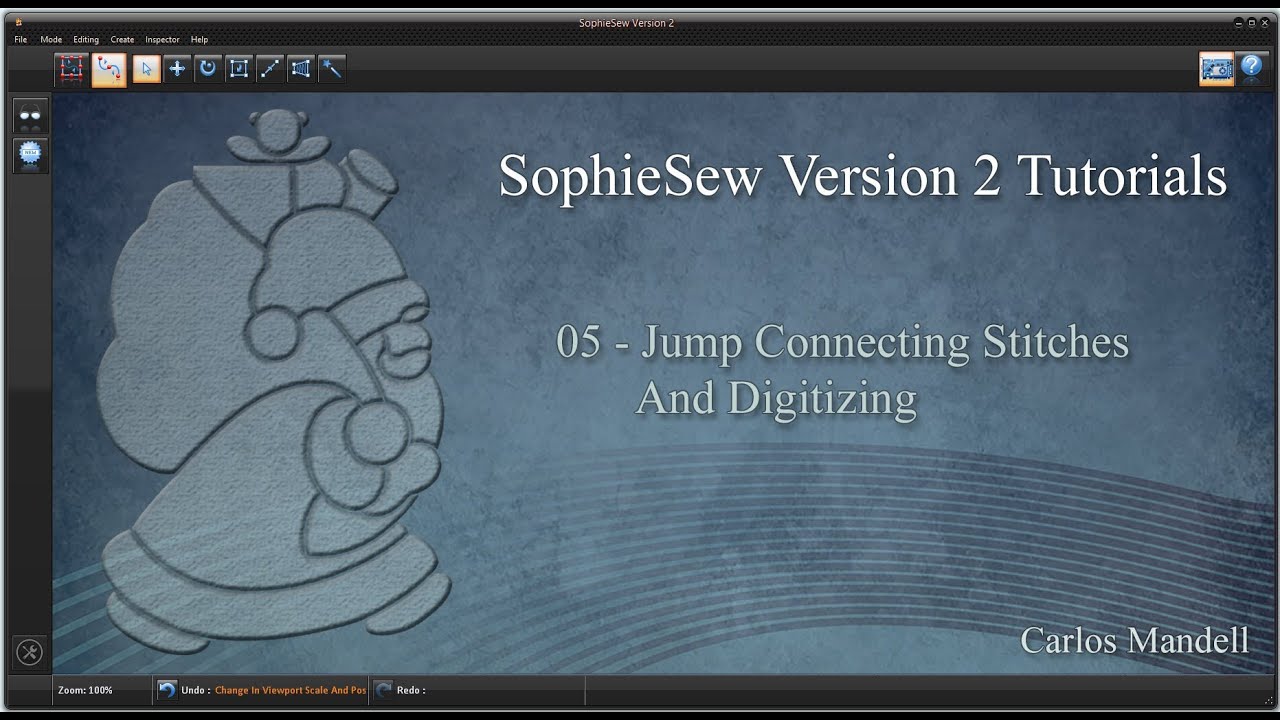Image resolution: width=1280 pixels, height=720 pixels.
Task: Select the diagonal line stretch tool
Action: click(270, 69)
